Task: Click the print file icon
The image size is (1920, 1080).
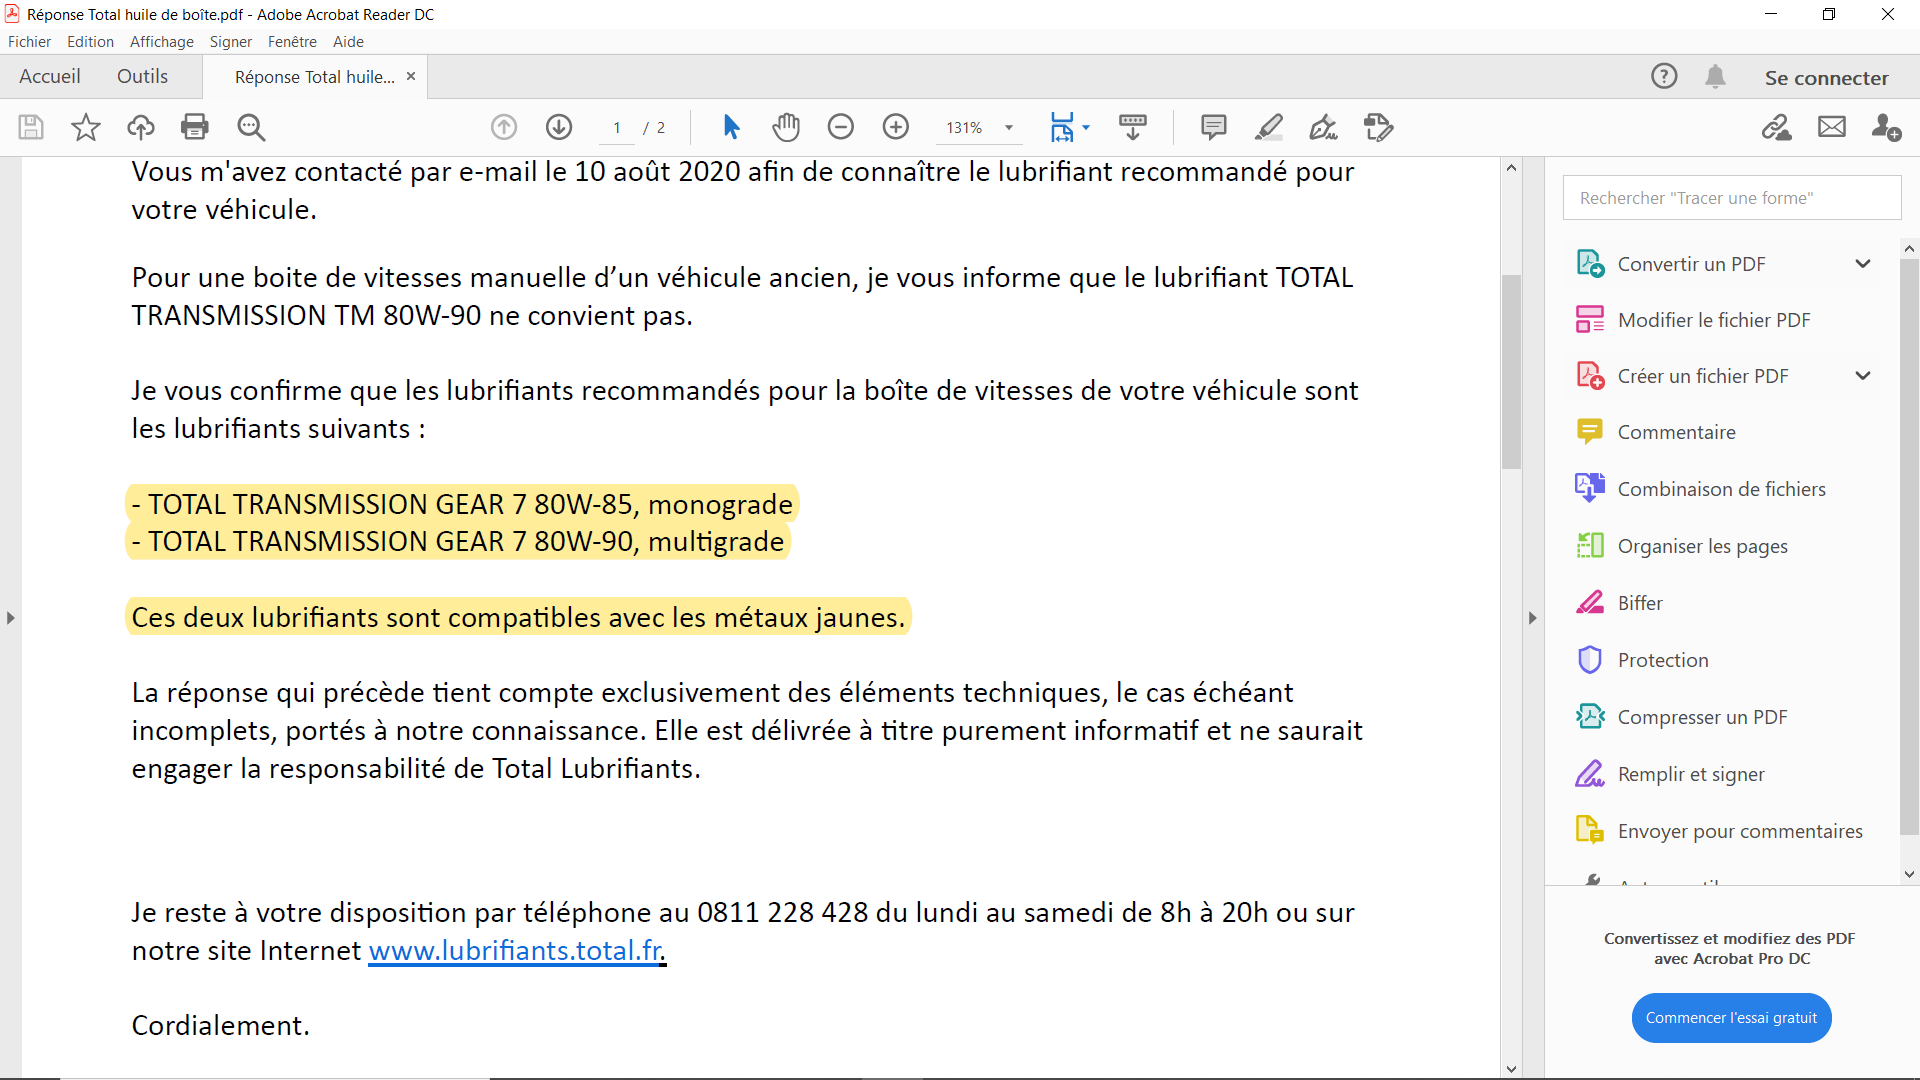Action: point(195,127)
